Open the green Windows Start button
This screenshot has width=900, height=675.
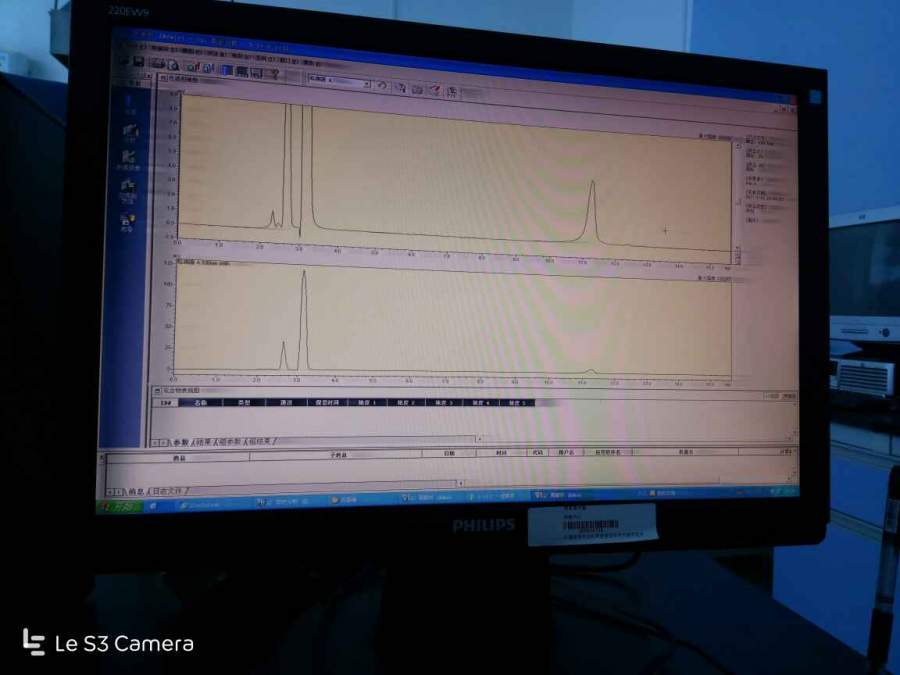(119, 507)
